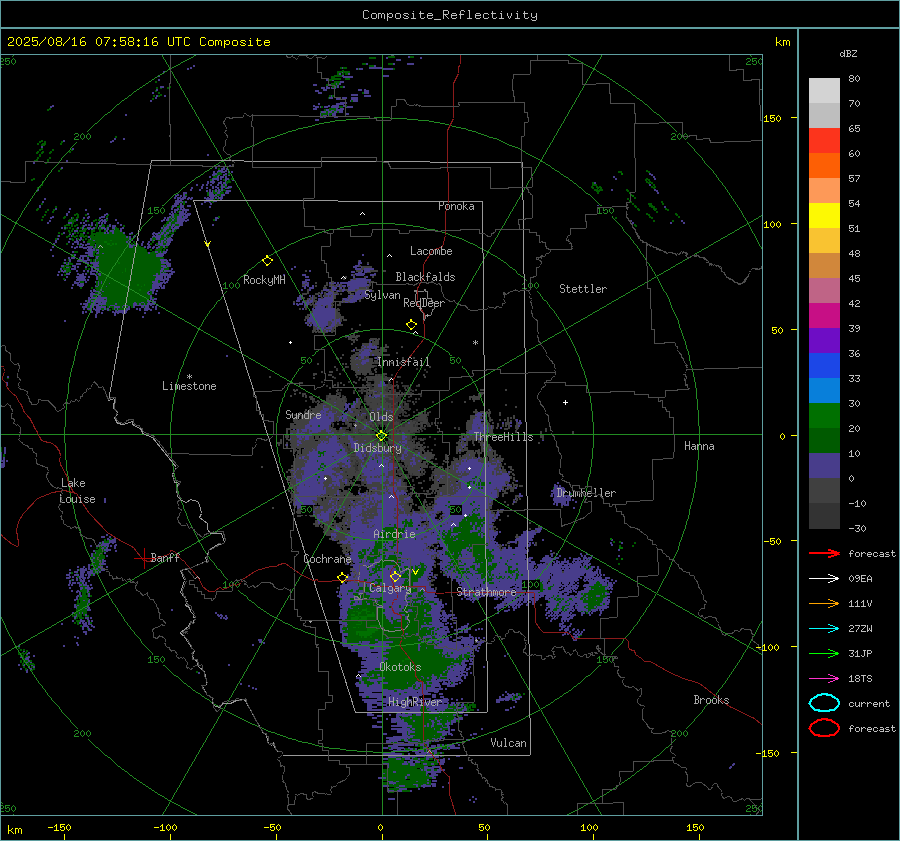Image resolution: width=900 pixels, height=841 pixels.
Task: Click the green 31JP arrow in legend
Action: (x=824, y=653)
